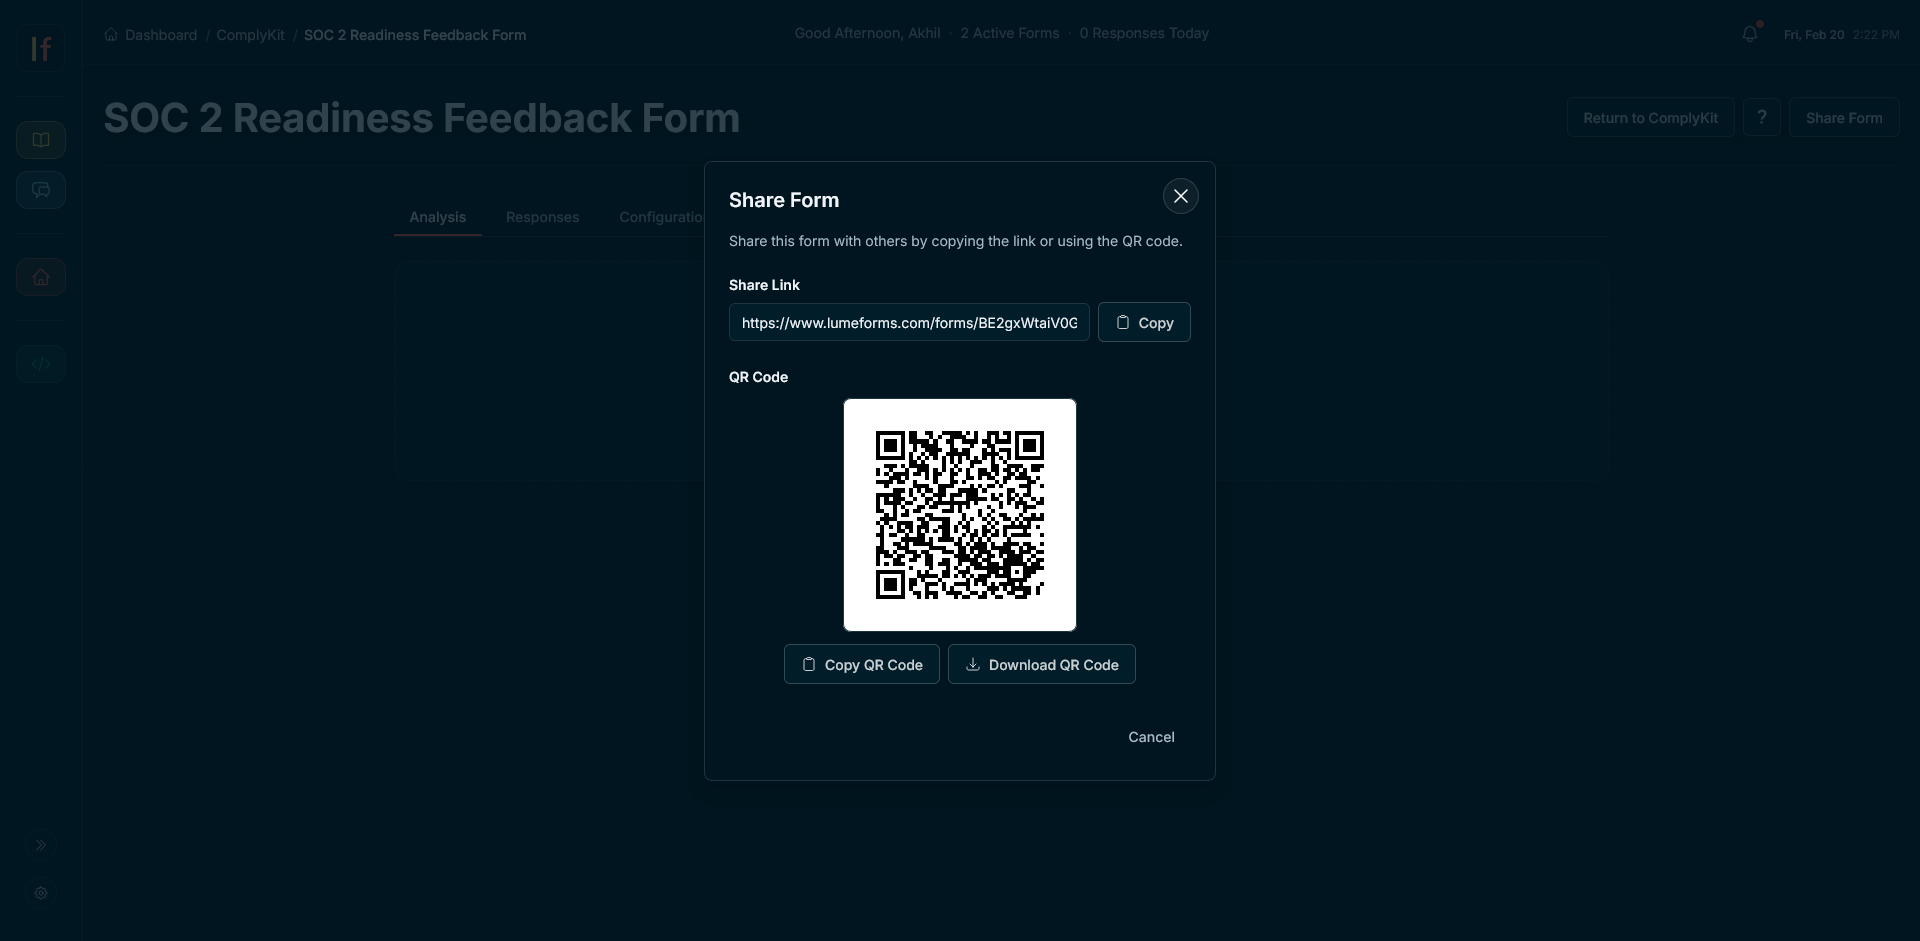The width and height of the screenshot is (1920, 941).
Task: Select the home icon in sidebar
Action: (40, 277)
